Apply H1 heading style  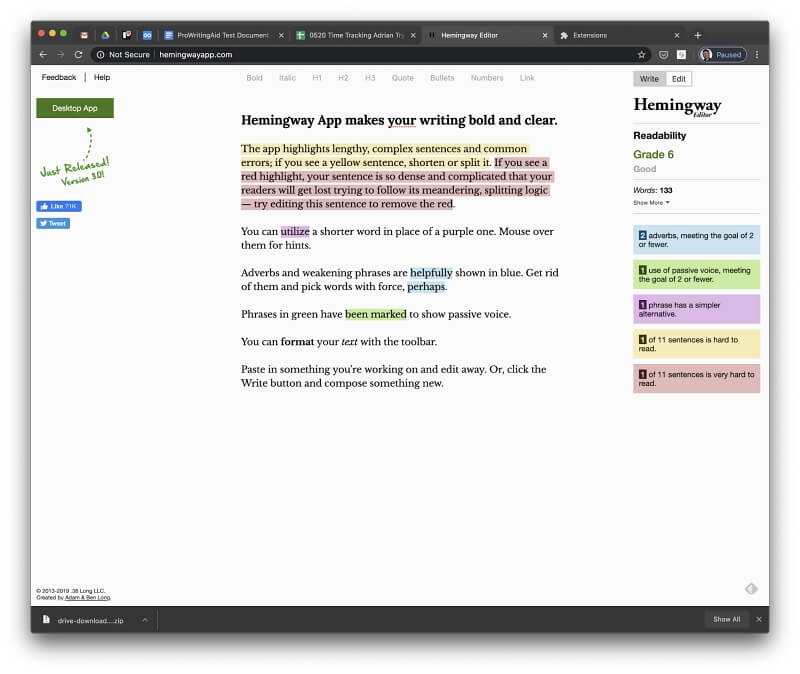pos(317,78)
